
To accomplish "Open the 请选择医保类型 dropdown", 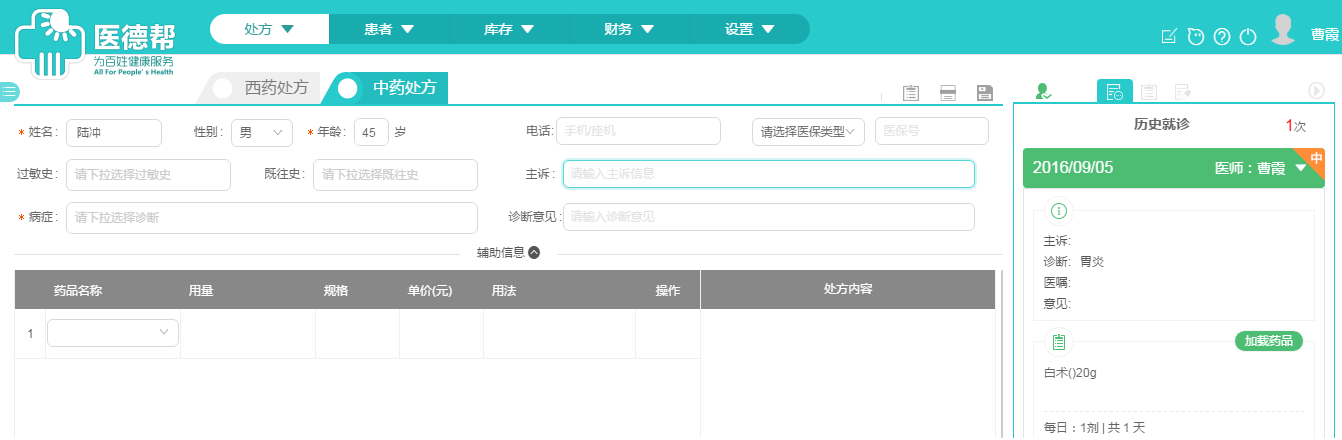I will pos(808,132).
